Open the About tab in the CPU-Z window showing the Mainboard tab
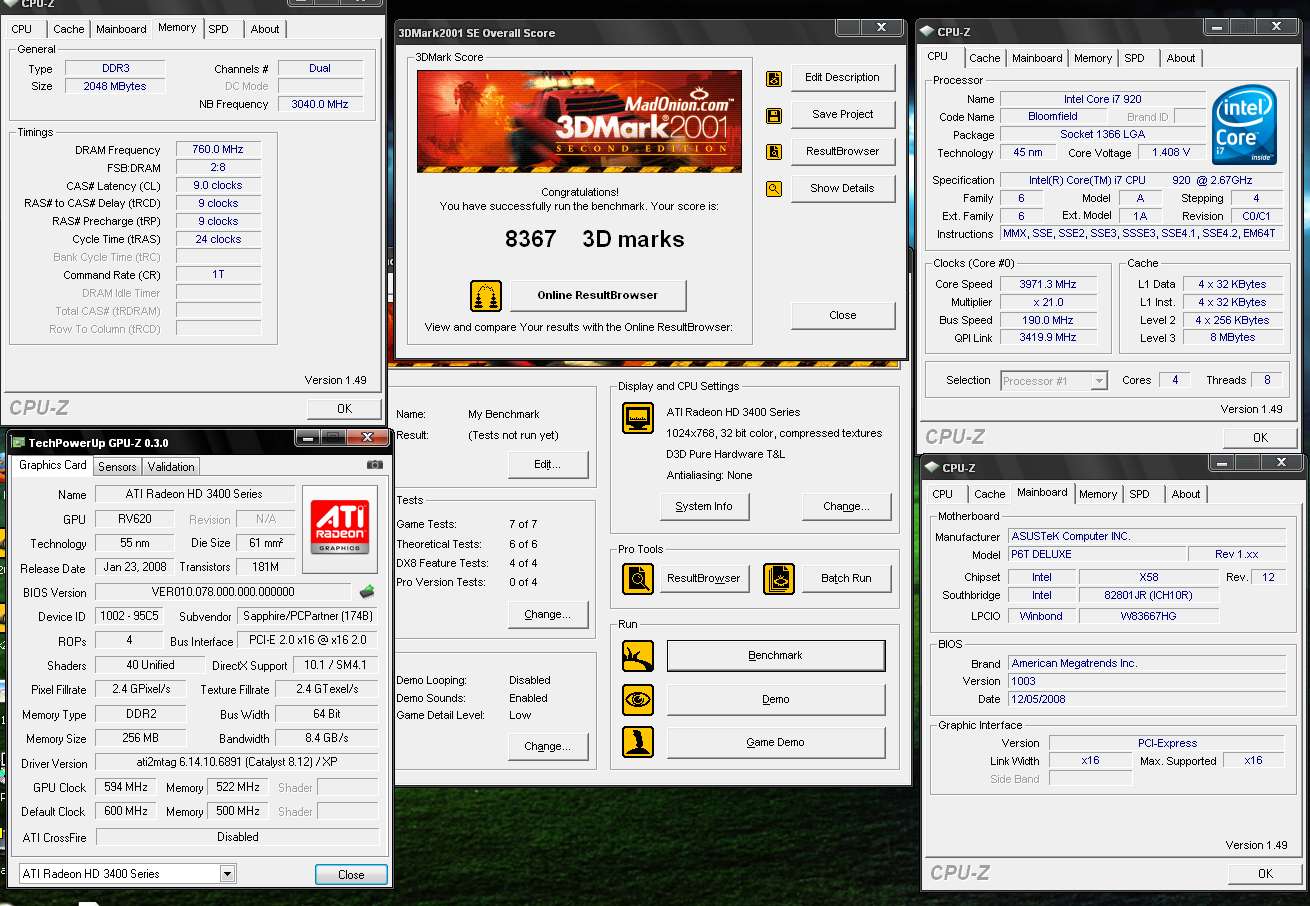The height and width of the screenshot is (906, 1310). [1186, 494]
